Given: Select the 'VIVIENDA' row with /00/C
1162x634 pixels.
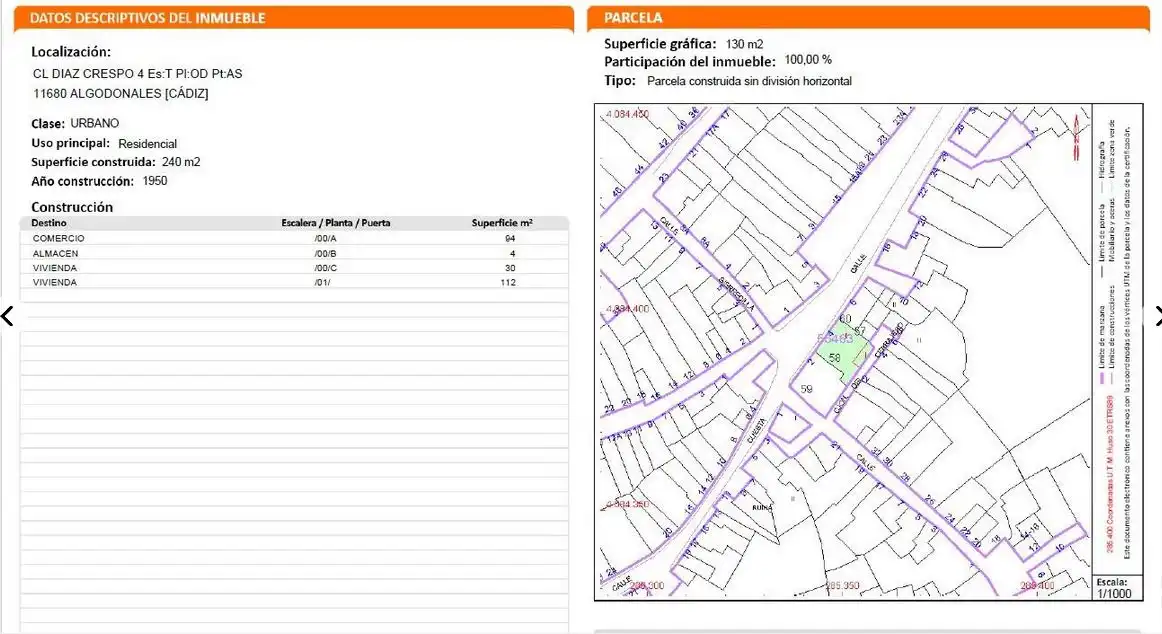Looking at the screenshot, I should pos(294,268).
